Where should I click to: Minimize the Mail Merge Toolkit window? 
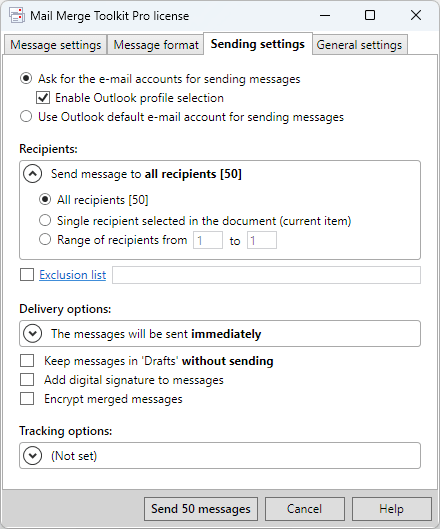click(x=325, y=15)
